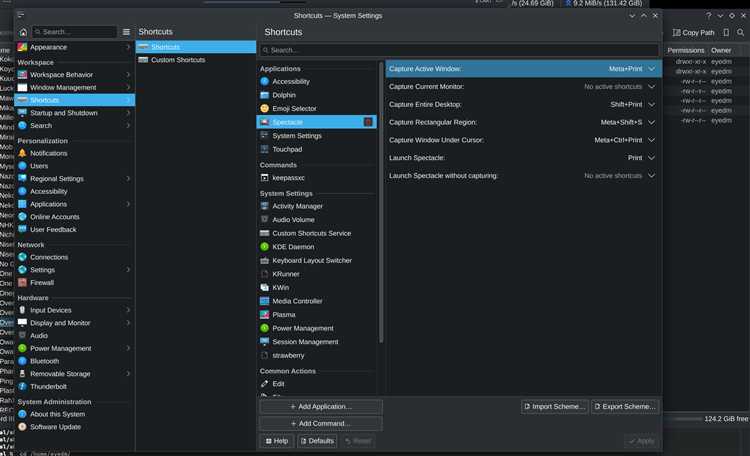The image size is (750, 456).
Task: Click the Notifications bell icon
Action: [22, 153]
